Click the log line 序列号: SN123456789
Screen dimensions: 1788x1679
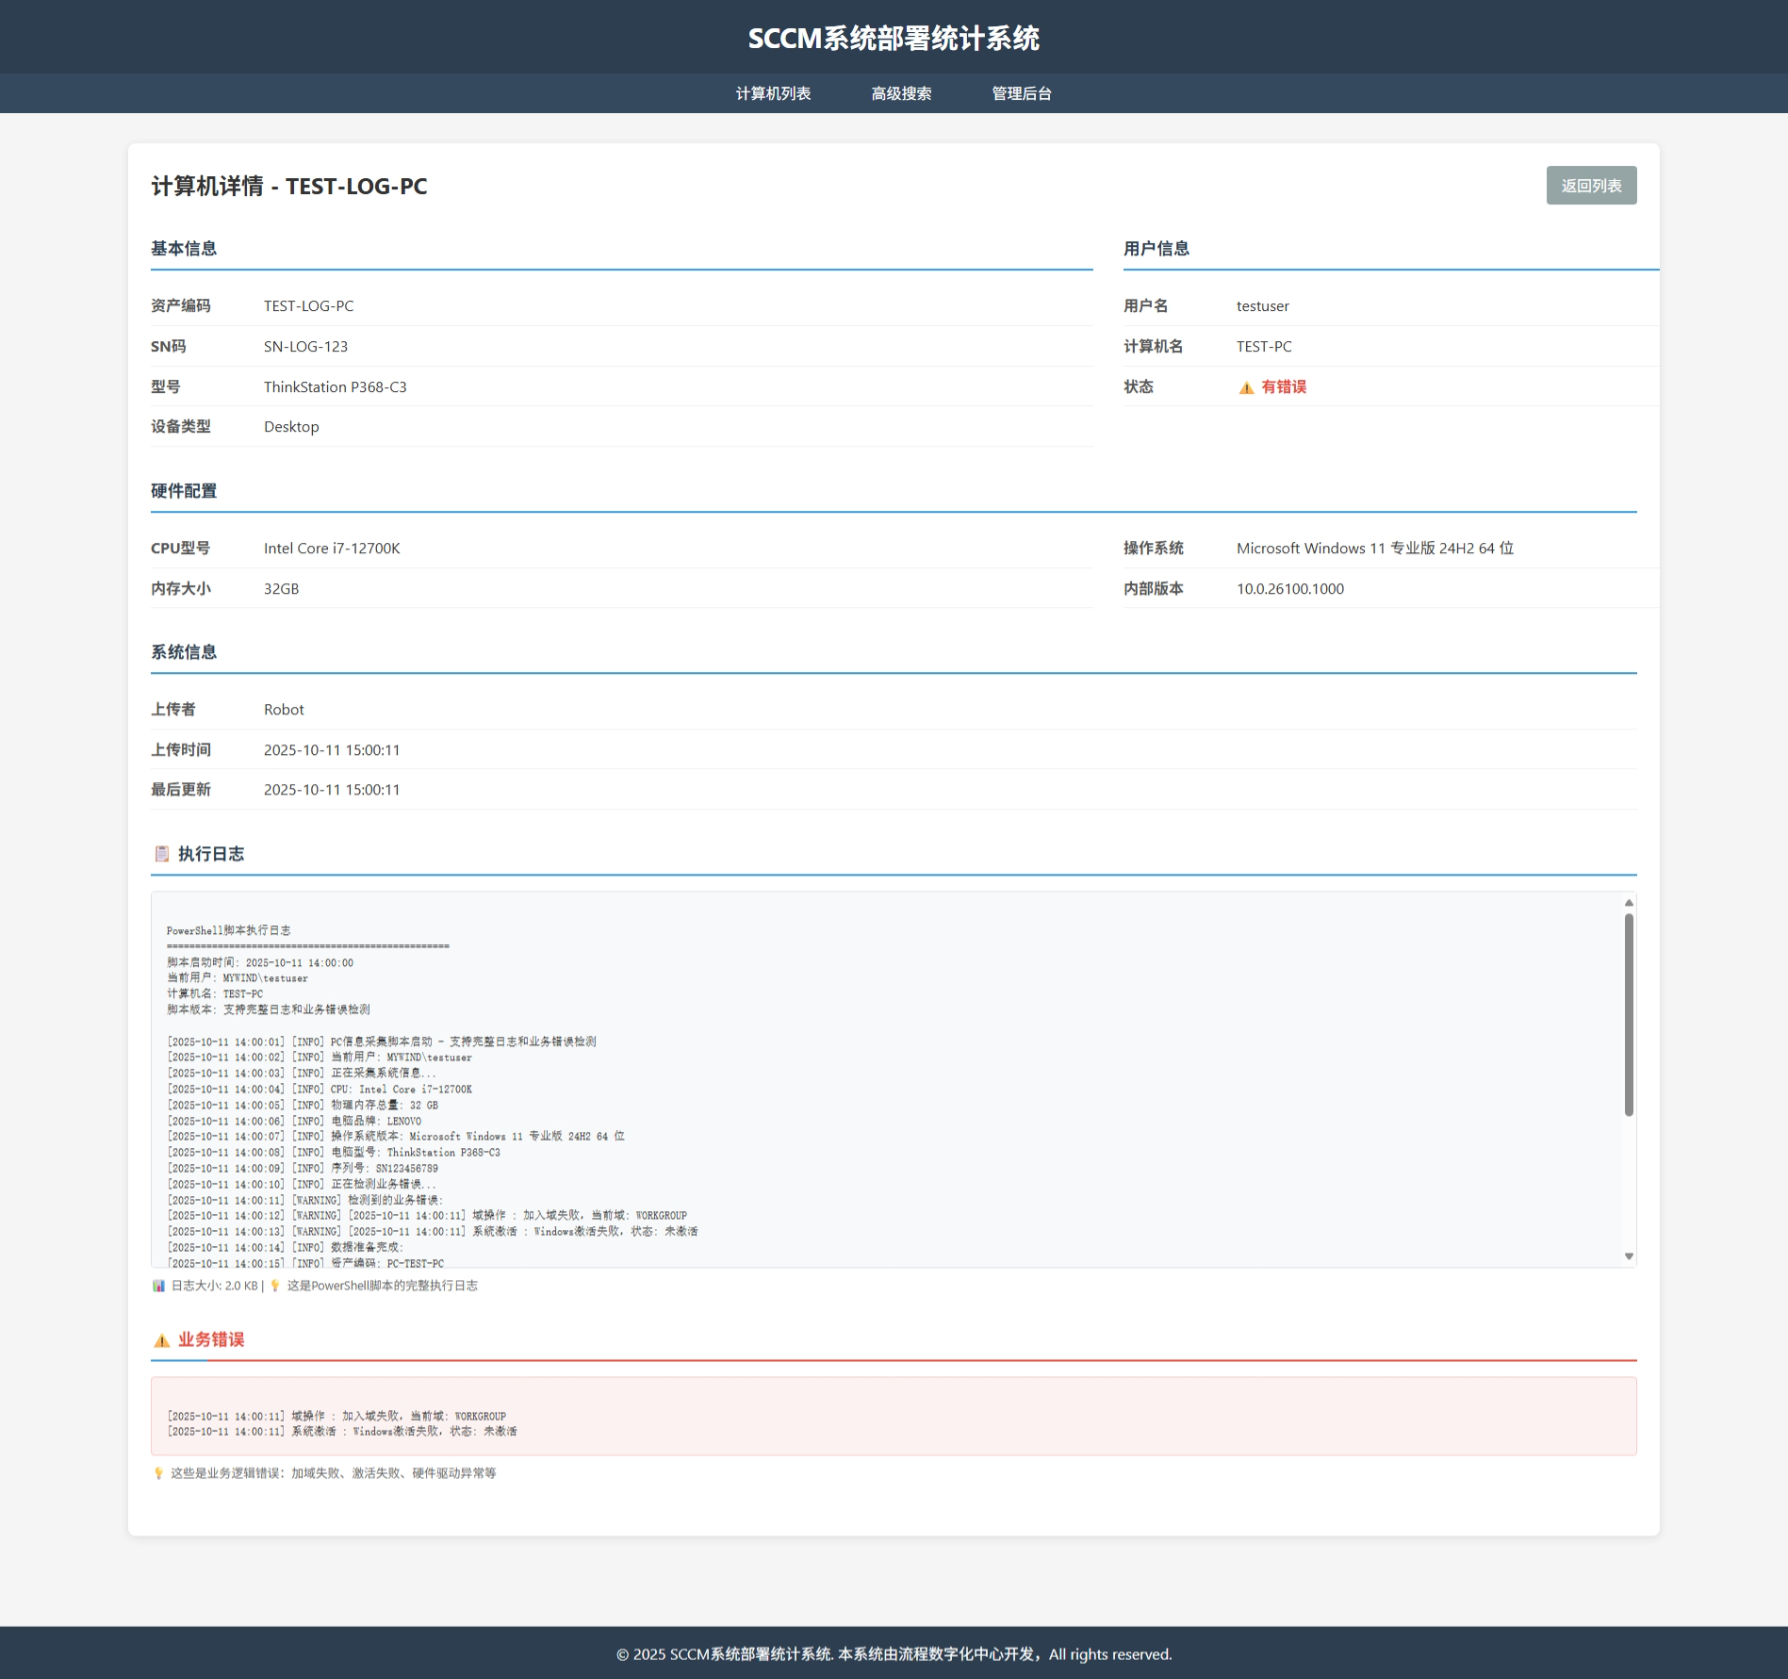302,1168
